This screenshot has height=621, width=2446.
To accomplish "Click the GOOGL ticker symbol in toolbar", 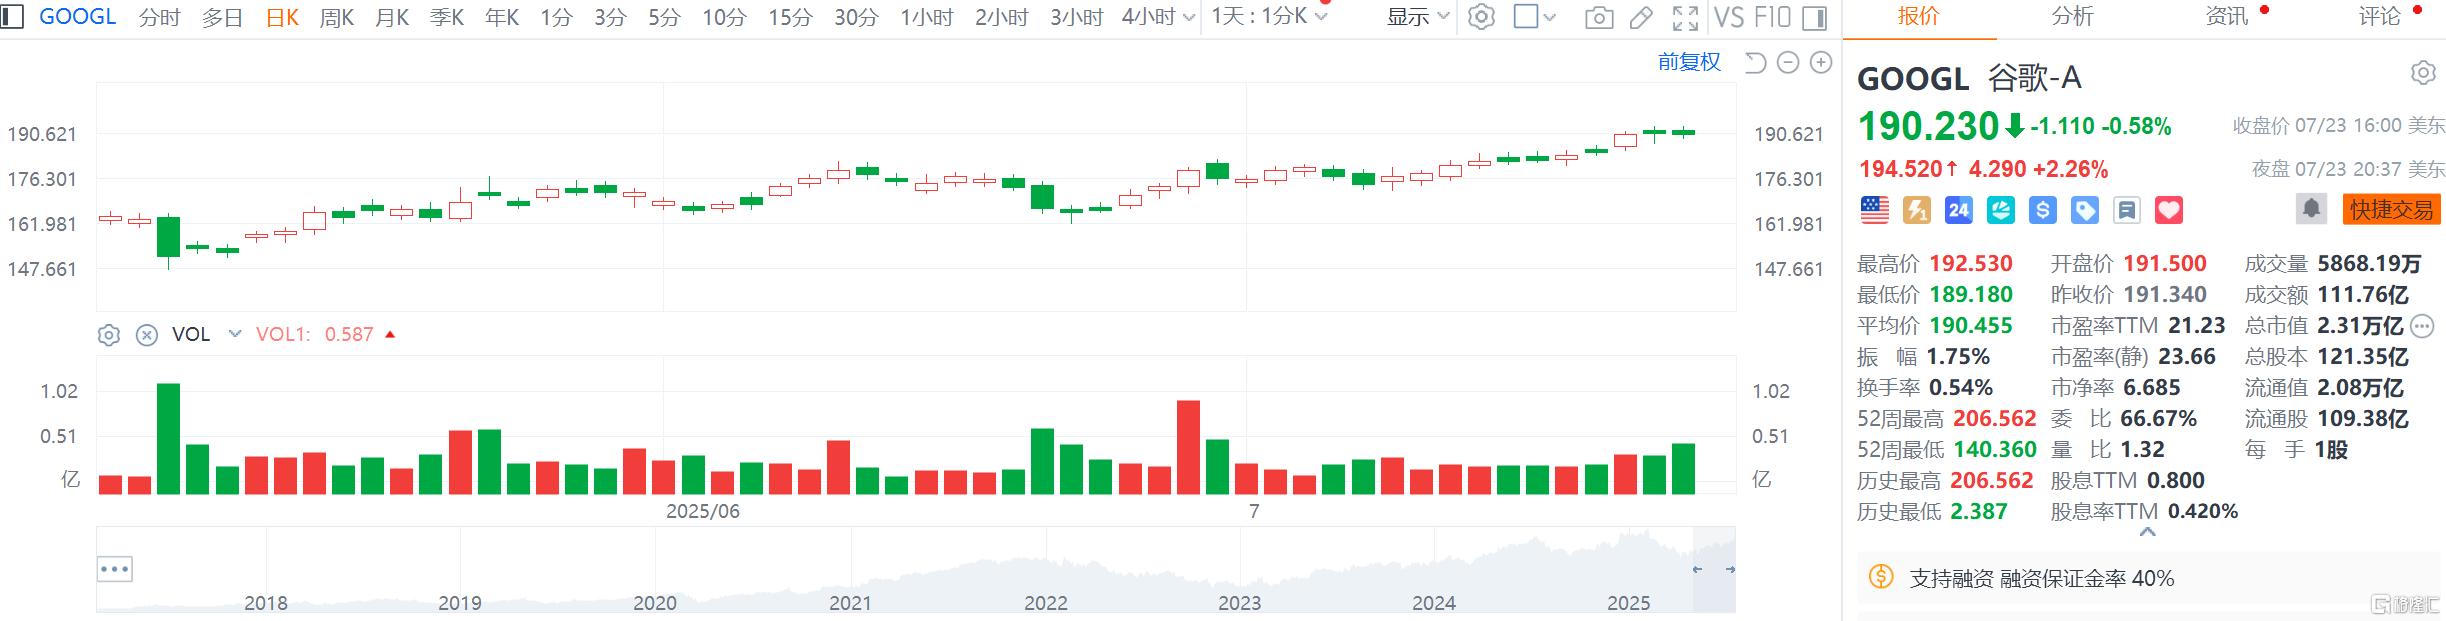I will pyautogui.click(x=78, y=17).
